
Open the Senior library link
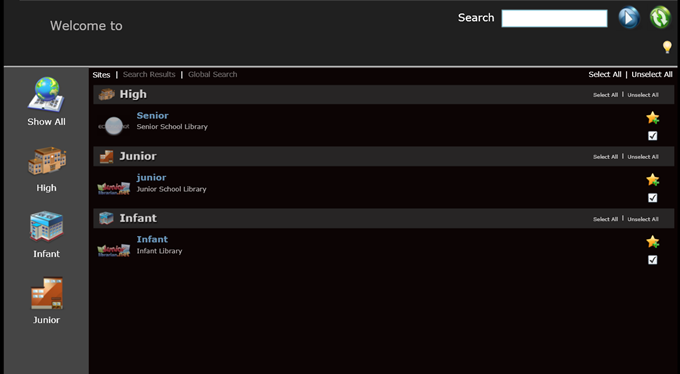[x=152, y=115]
